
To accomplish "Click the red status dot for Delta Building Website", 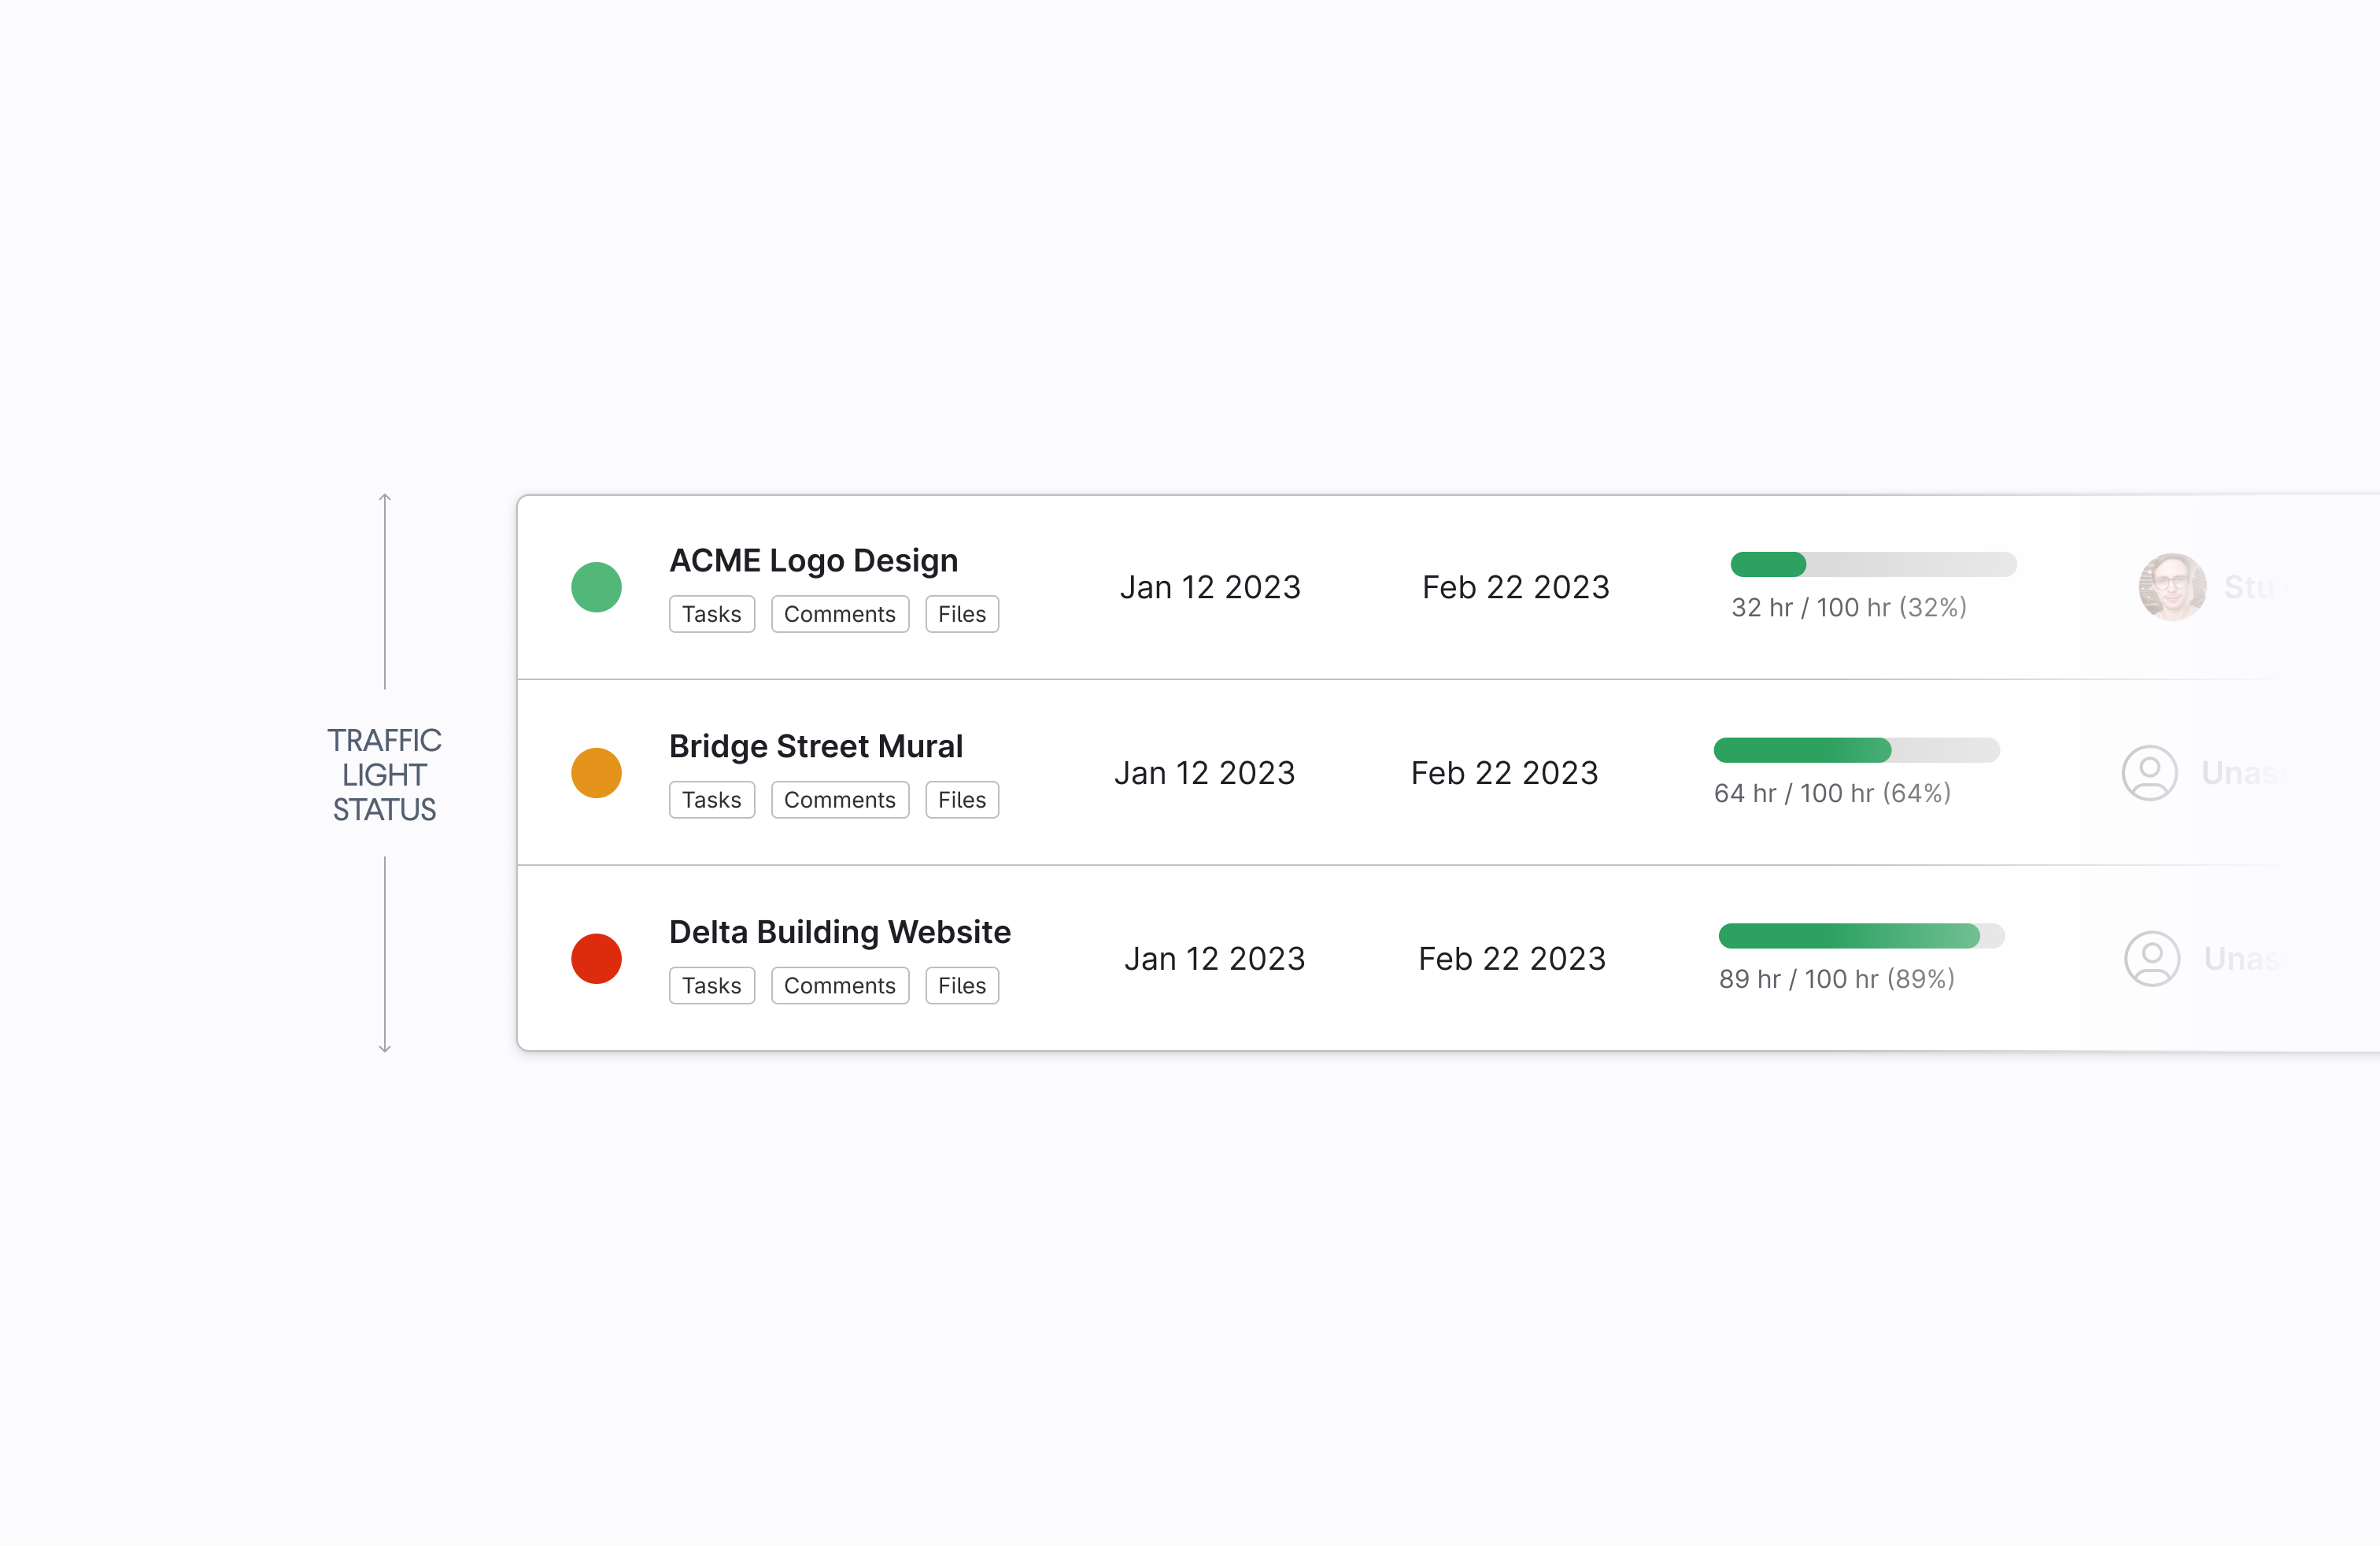I will 596,959.
